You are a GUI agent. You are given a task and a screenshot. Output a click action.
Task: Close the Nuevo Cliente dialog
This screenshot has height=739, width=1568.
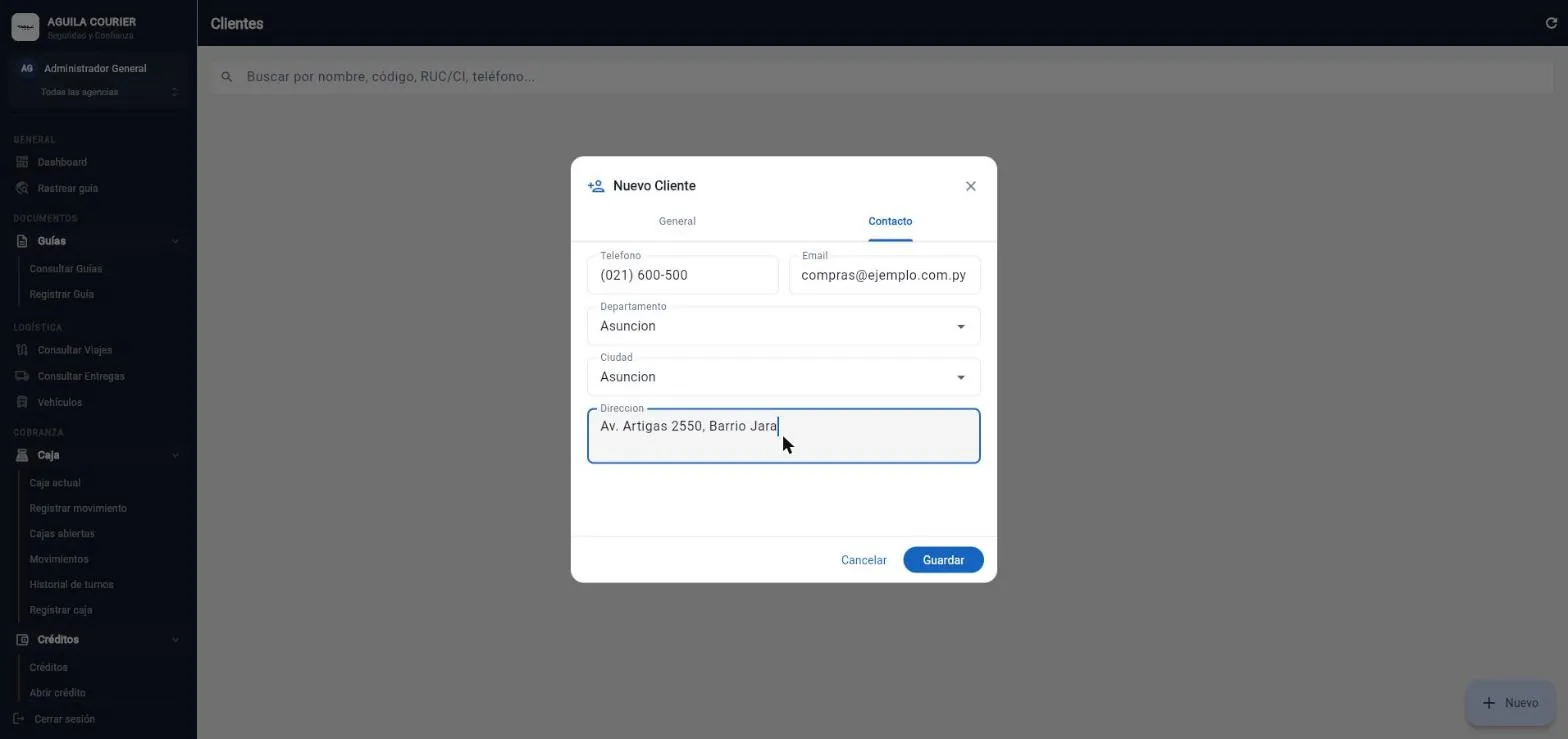pyautogui.click(x=970, y=186)
